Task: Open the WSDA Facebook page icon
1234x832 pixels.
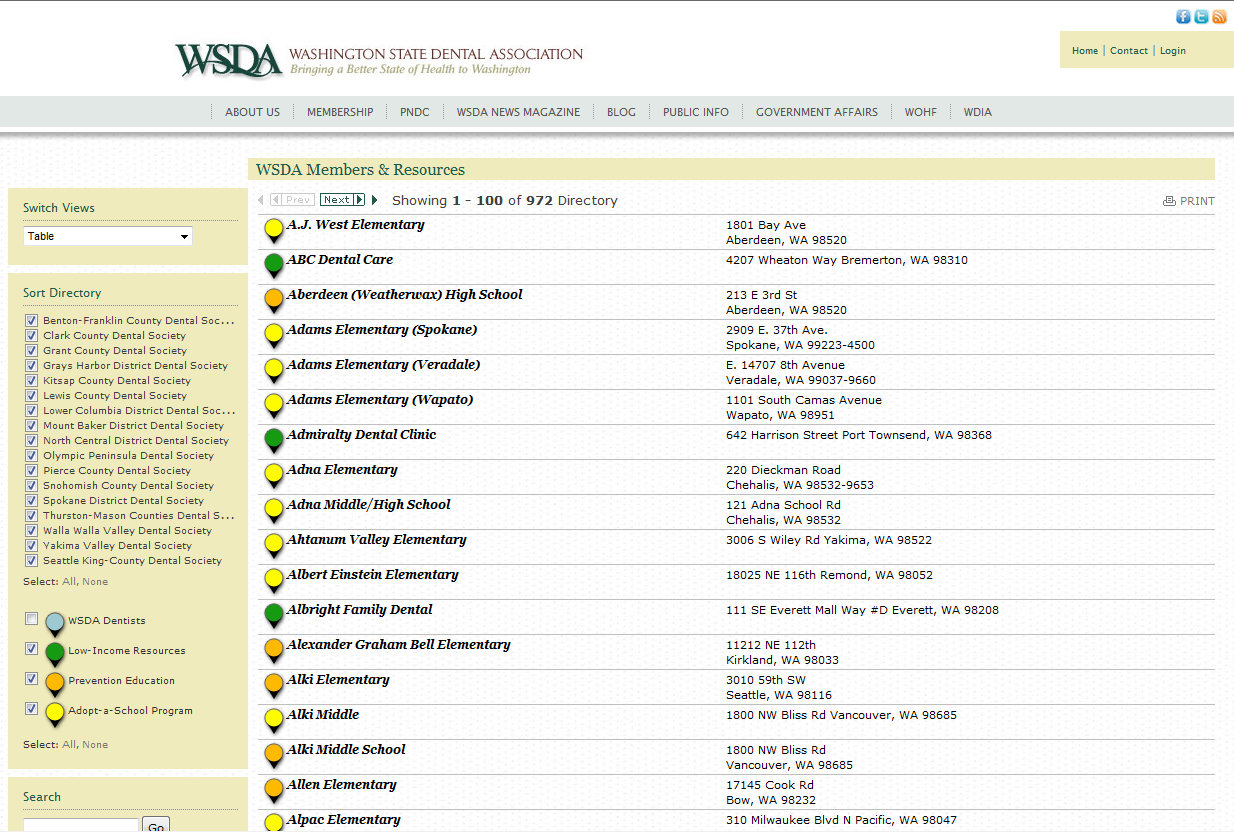Action: [x=1183, y=17]
